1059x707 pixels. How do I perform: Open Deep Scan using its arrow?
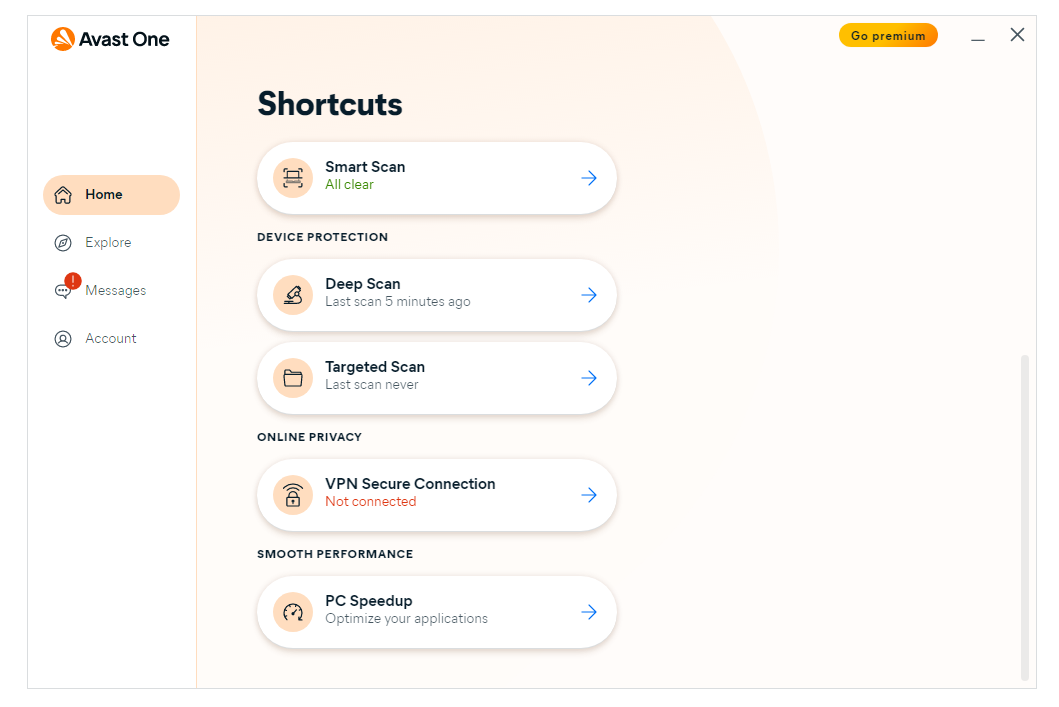tap(589, 295)
